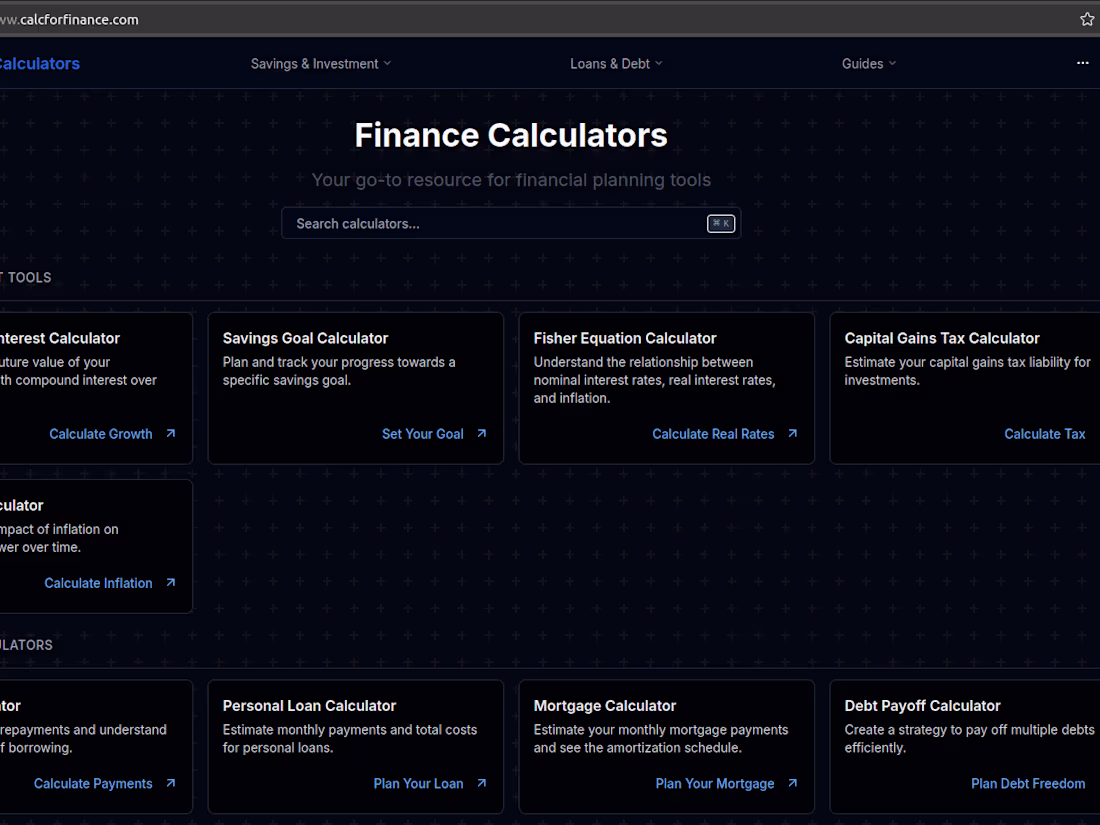Click Set Your Goal on the Savings Goal card
The height and width of the screenshot is (825, 1100).
pos(423,434)
